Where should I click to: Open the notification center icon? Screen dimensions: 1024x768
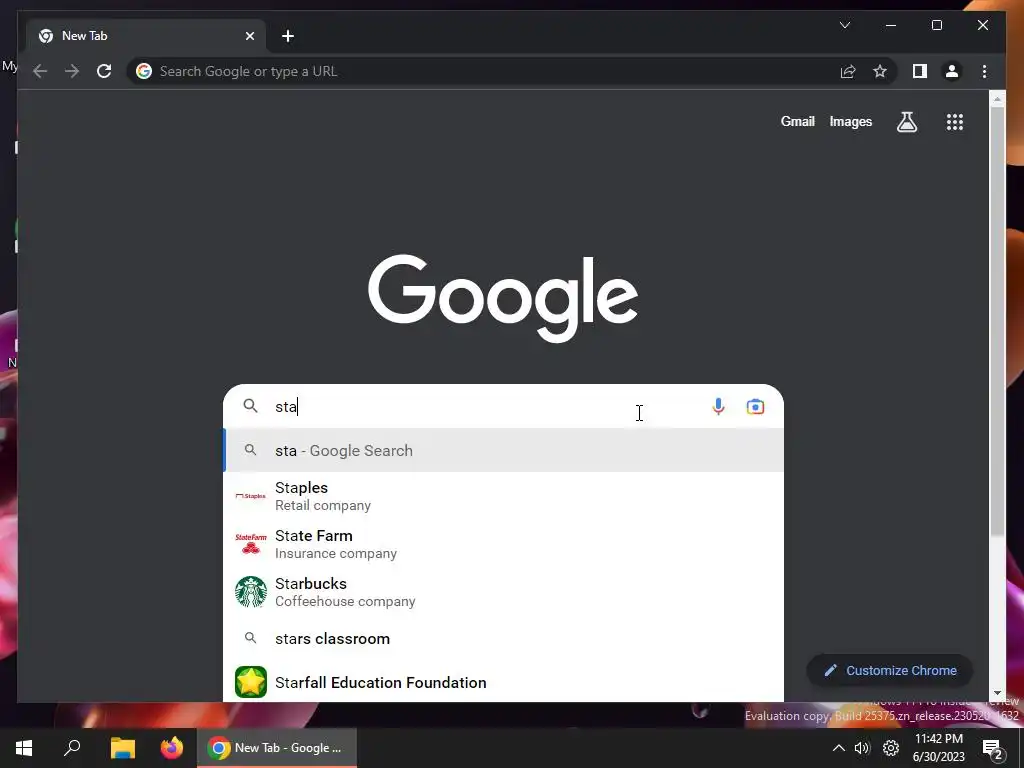click(x=993, y=748)
